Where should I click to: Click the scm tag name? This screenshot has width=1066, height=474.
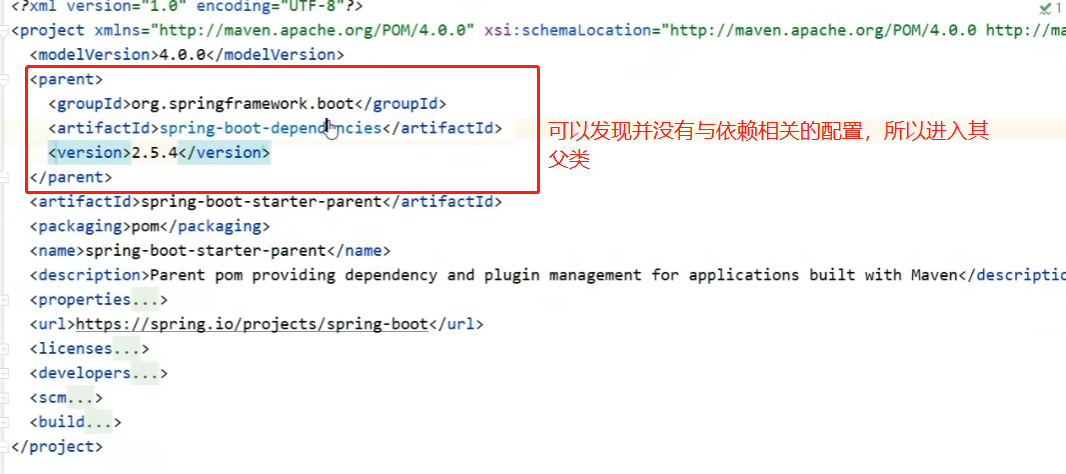click(52, 398)
